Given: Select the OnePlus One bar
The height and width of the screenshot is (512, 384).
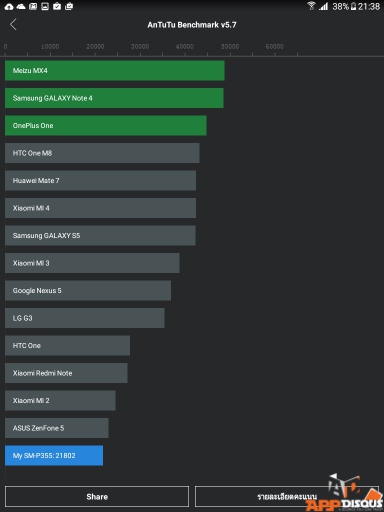Looking at the screenshot, I should pos(106,125).
